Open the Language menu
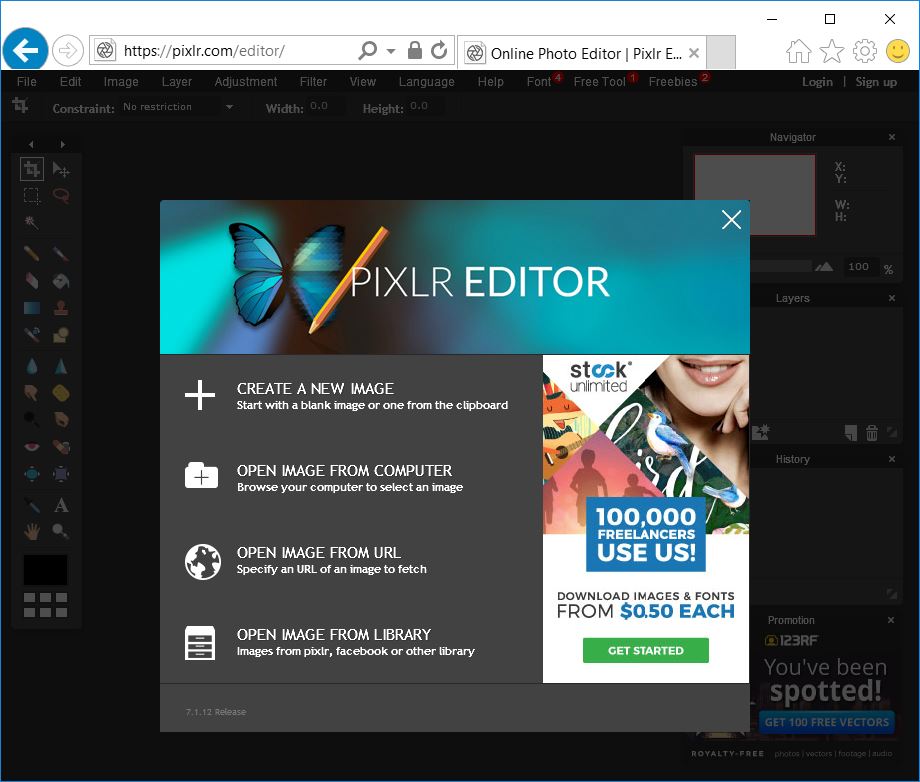920x782 pixels. coord(427,82)
